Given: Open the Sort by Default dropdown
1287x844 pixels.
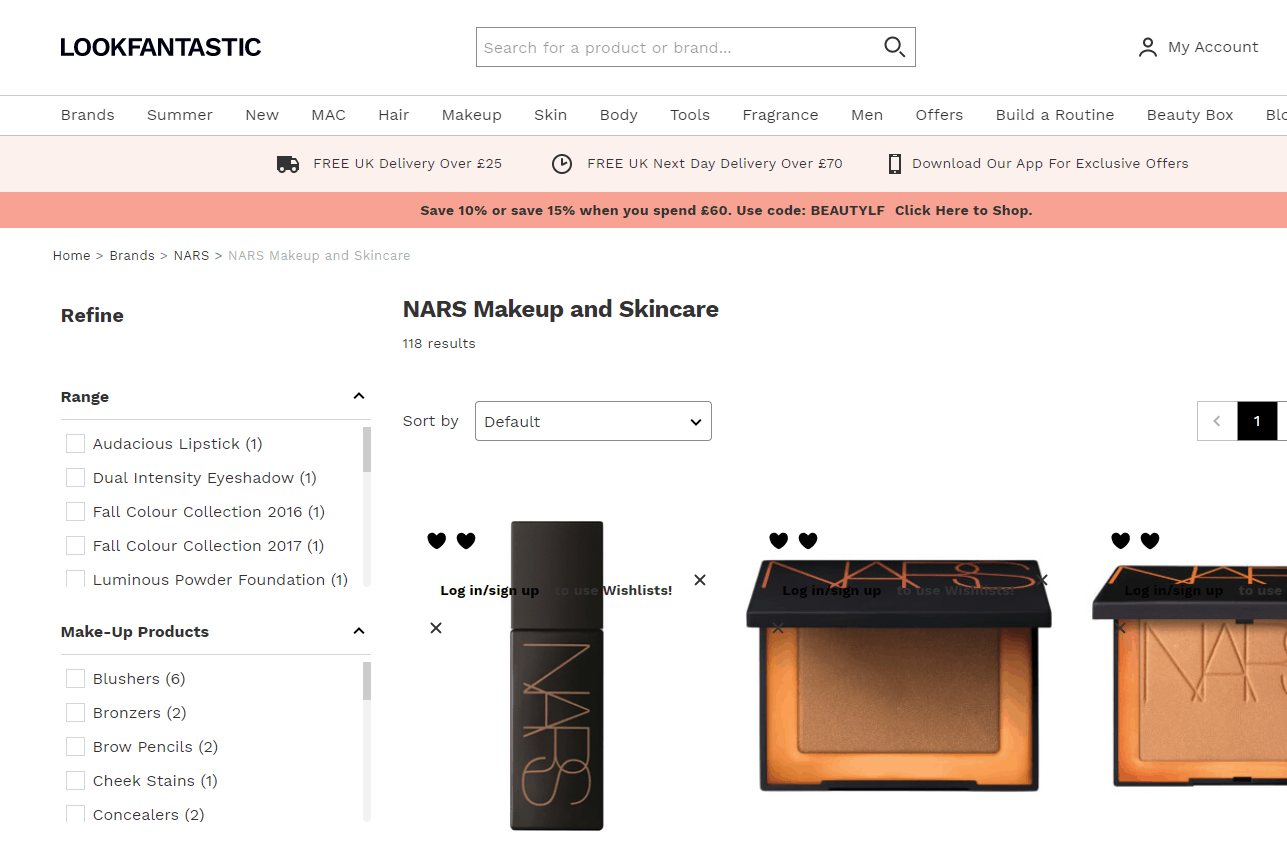Looking at the screenshot, I should 593,421.
